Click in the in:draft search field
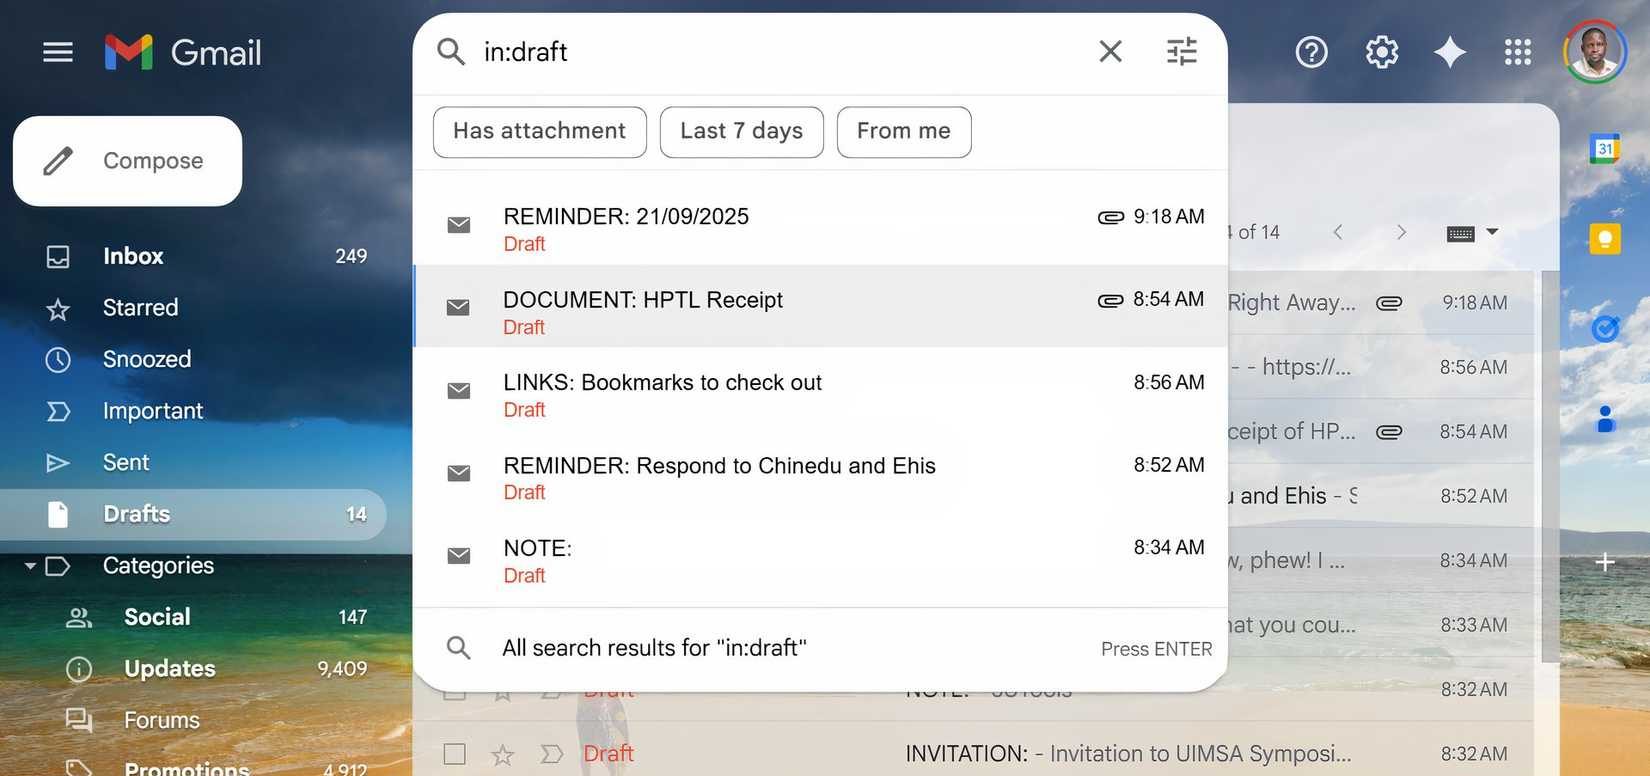 (780, 52)
